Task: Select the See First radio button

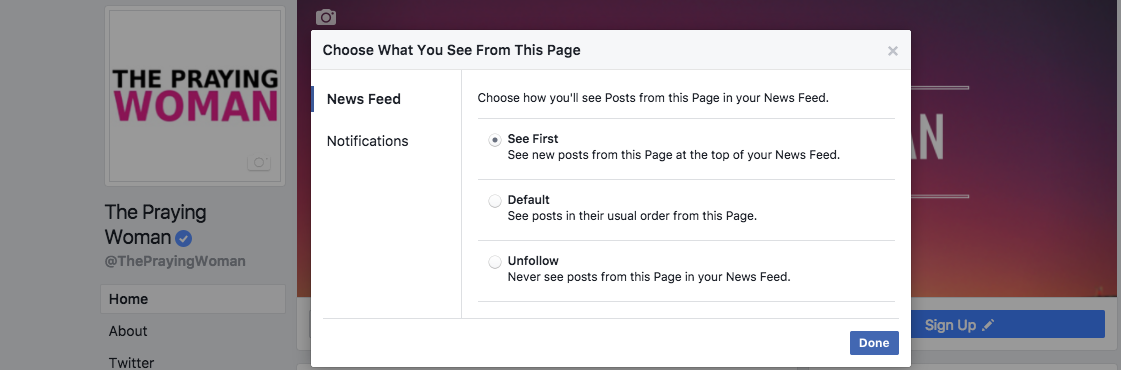Action: click(495, 140)
